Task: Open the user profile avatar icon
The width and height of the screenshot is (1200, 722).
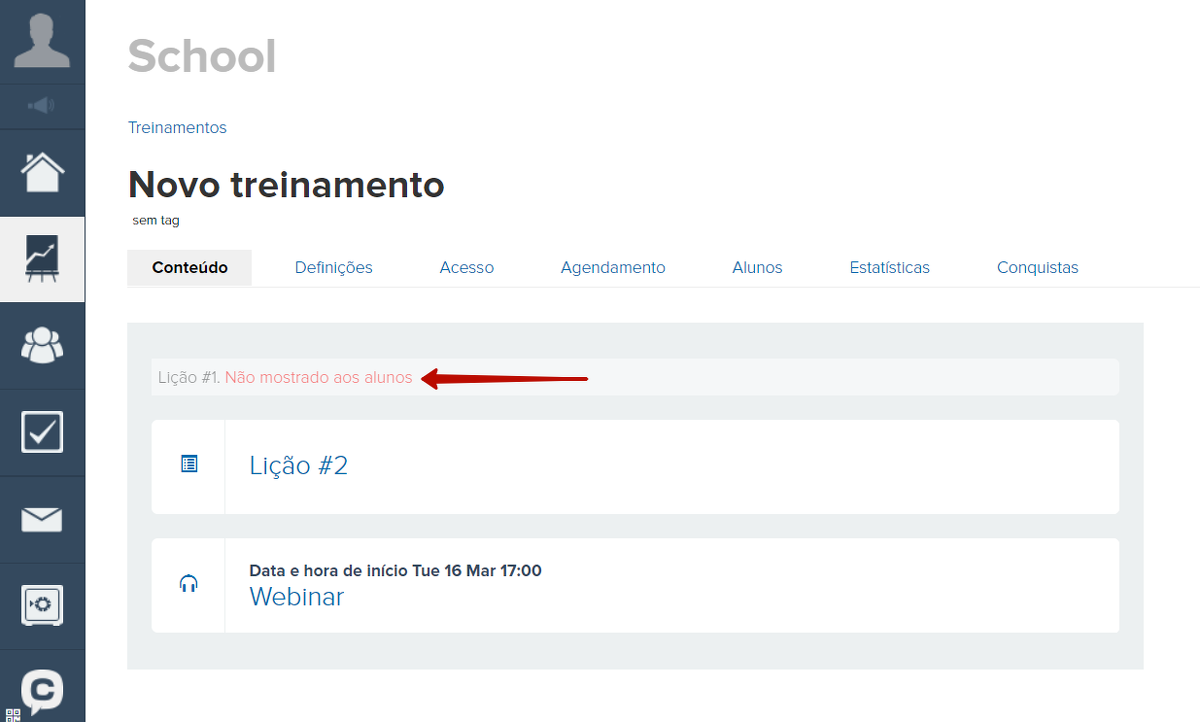Action: pos(42,41)
